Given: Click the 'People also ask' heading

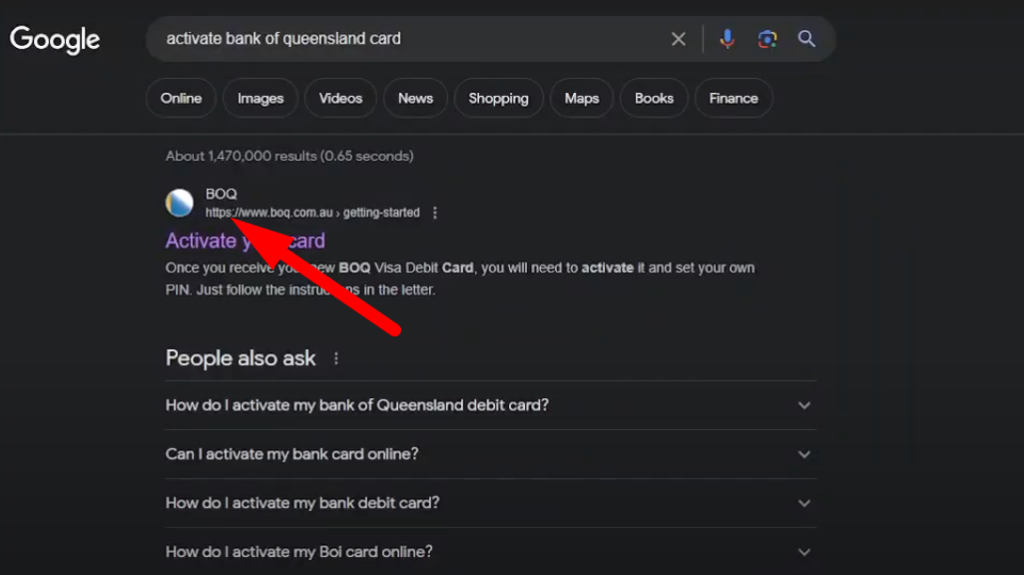Looking at the screenshot, I should click(240, 358).
